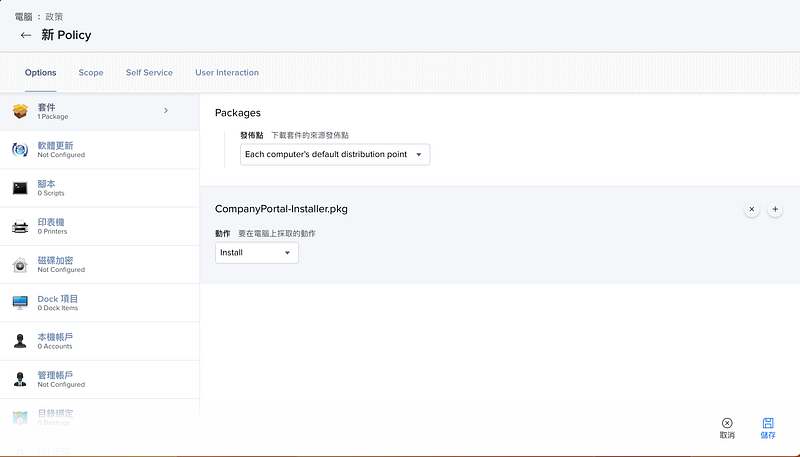Click the 套件 package box icon
The height and width of the screenshot is (457, 800).
pyautogui.click(x=20, y=111)
